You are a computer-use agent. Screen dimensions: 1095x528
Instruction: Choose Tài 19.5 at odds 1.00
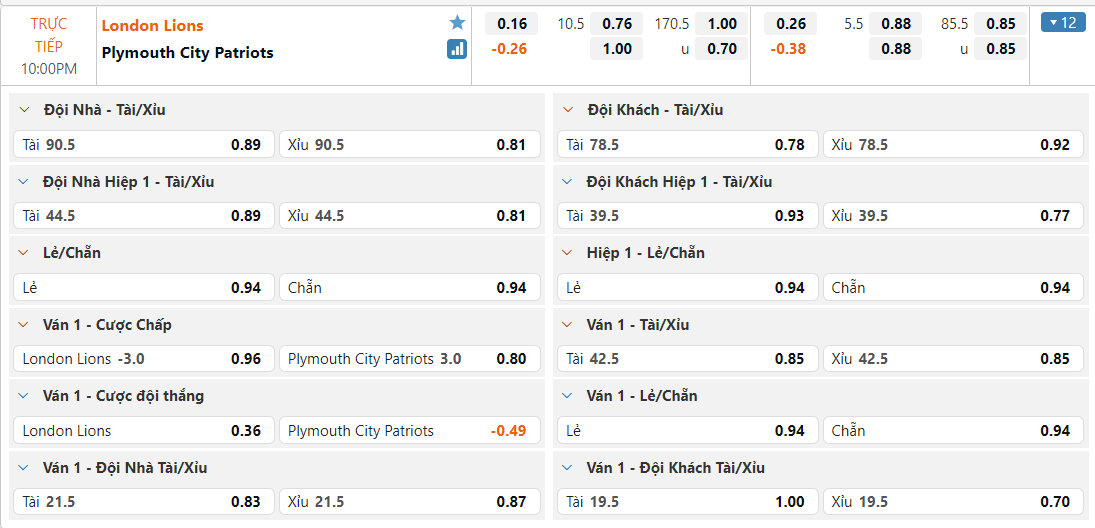click(686, 502)
